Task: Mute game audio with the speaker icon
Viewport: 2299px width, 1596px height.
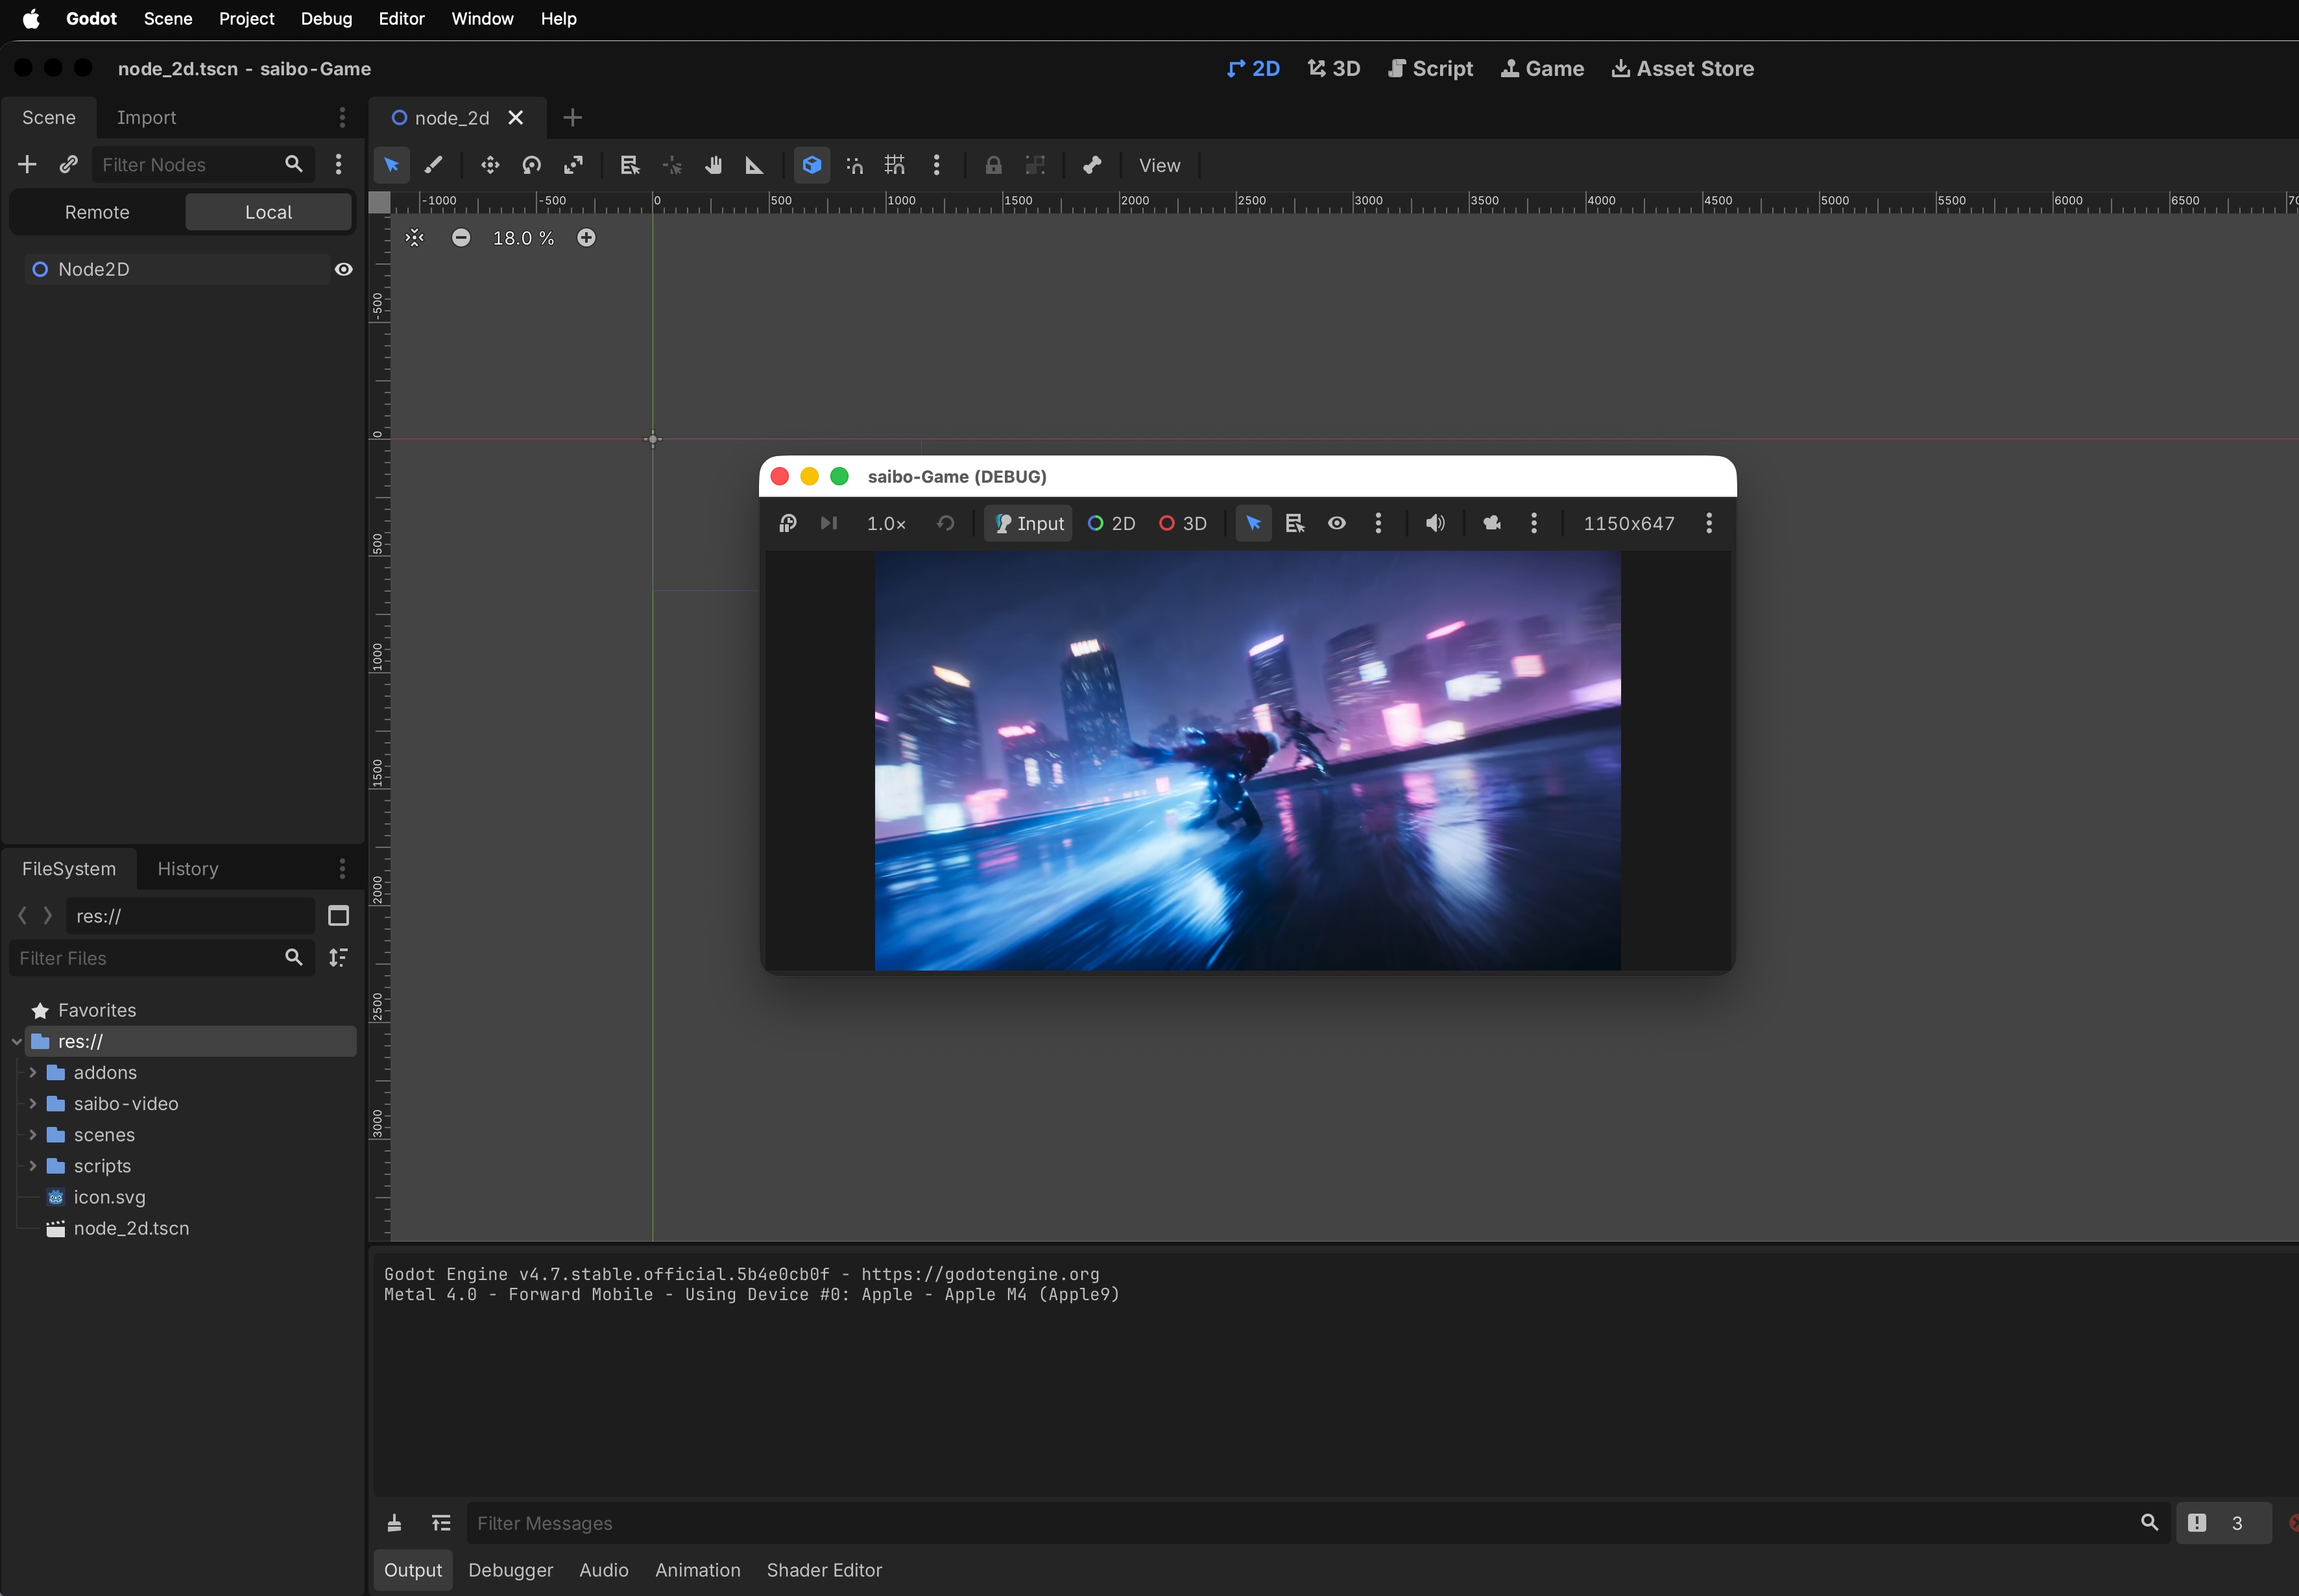Action: 1435,523
